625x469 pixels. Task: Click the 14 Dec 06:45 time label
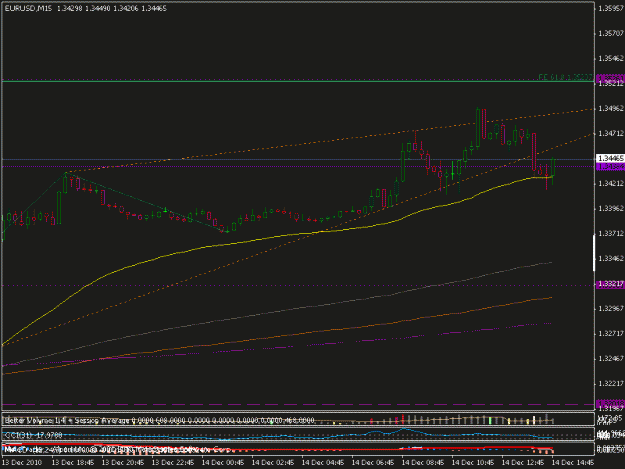(x=373, y=463)
